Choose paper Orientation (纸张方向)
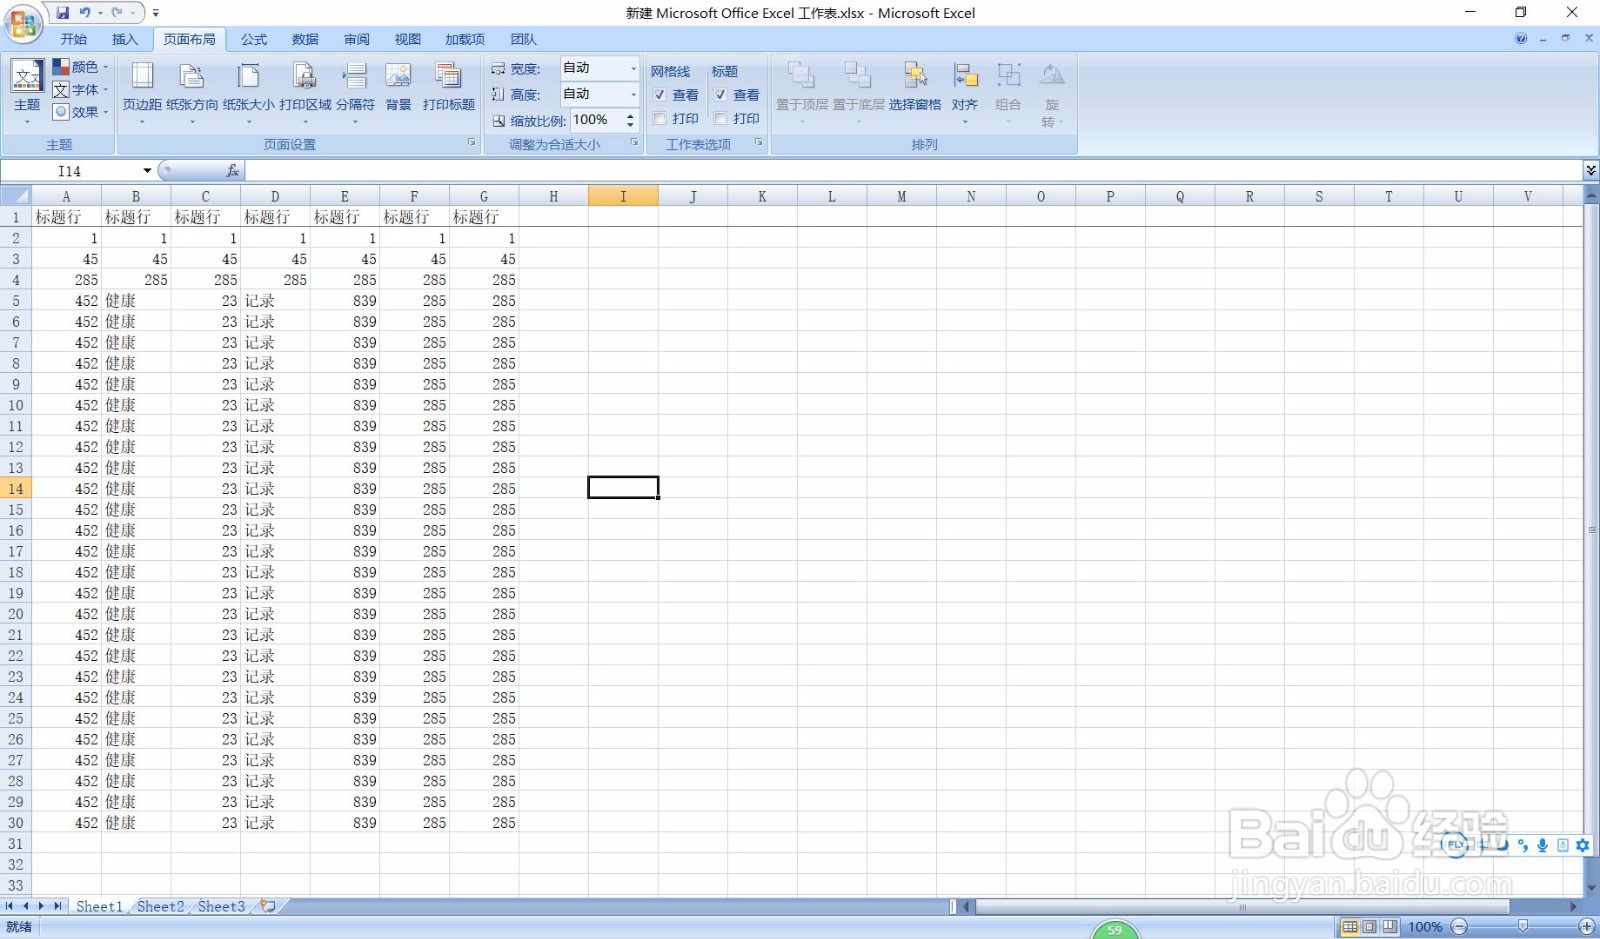 tap(192, 92)
